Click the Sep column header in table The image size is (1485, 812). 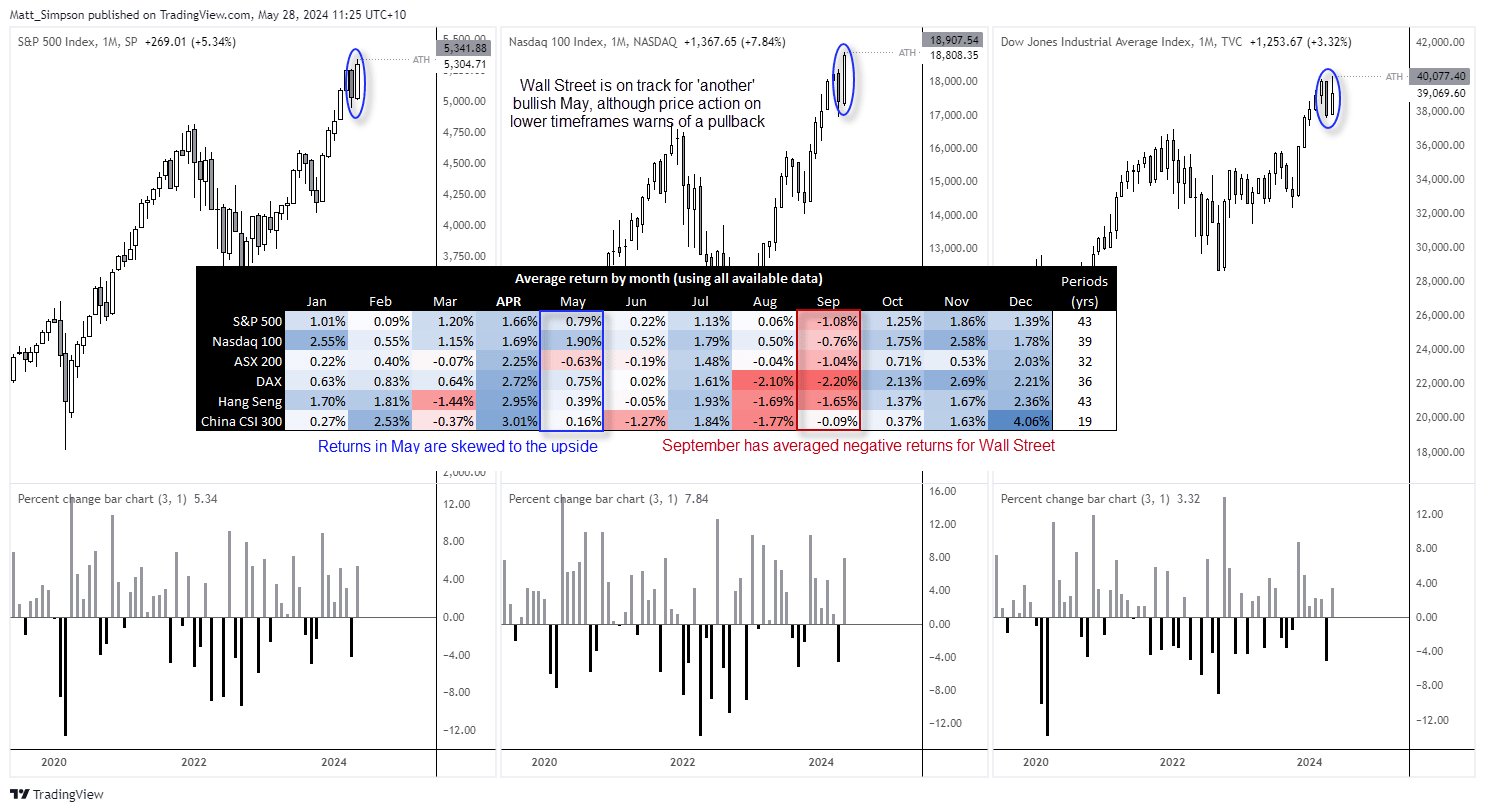pyautogui.click(x=828, y=301)
